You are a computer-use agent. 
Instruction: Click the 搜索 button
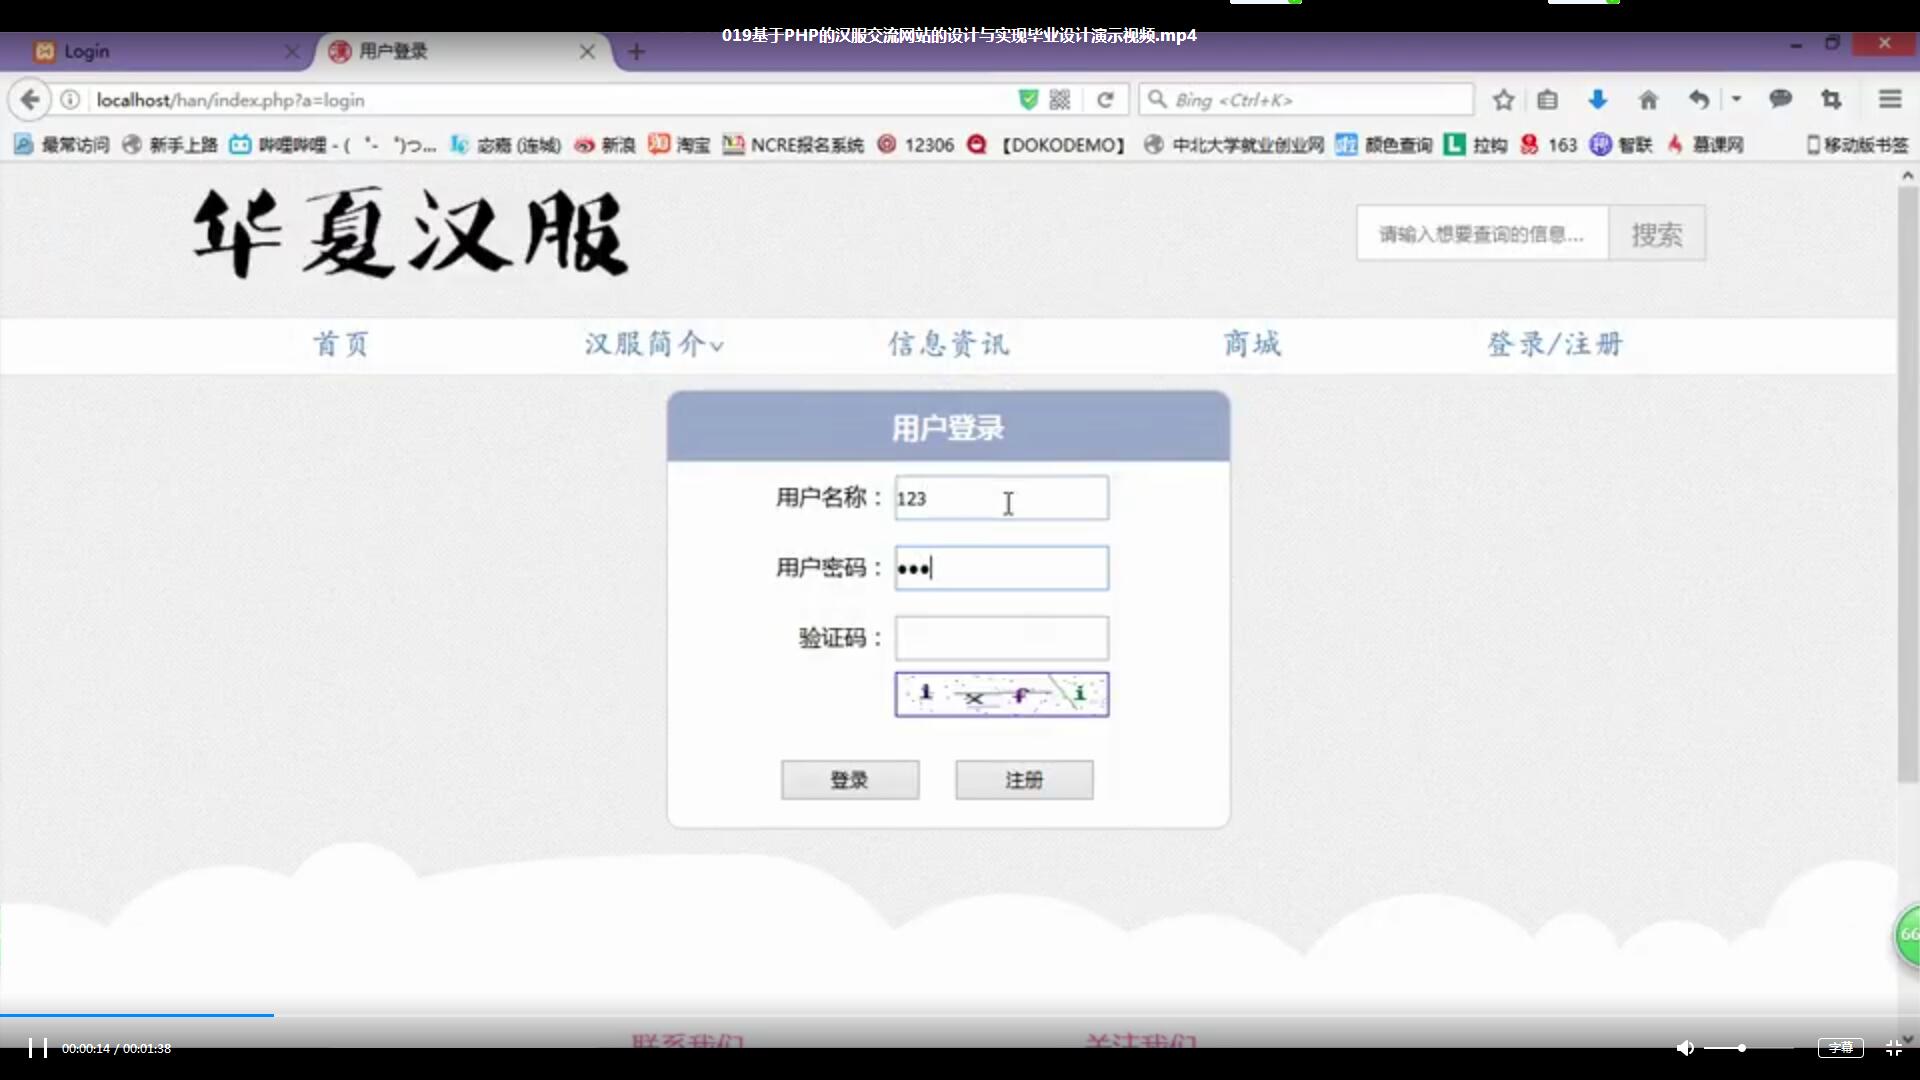[x=1657, y=234]
